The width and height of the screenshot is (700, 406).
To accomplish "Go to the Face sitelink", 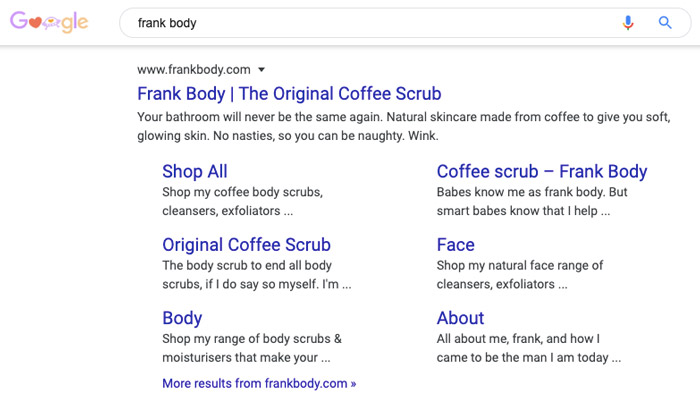I will [x=455, y=245].
